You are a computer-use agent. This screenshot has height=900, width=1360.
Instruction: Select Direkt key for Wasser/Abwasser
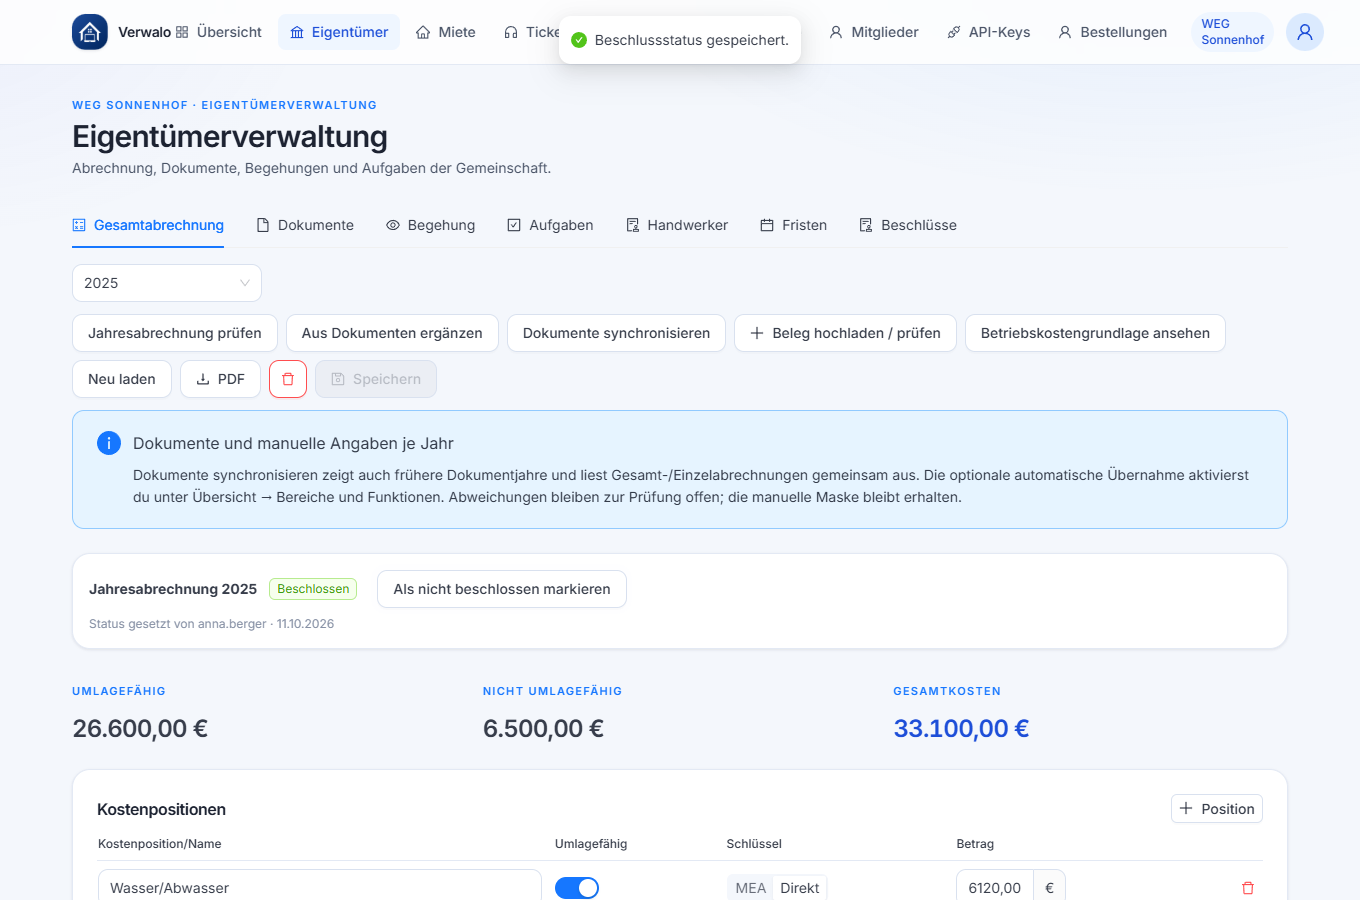tap(800, 888)
